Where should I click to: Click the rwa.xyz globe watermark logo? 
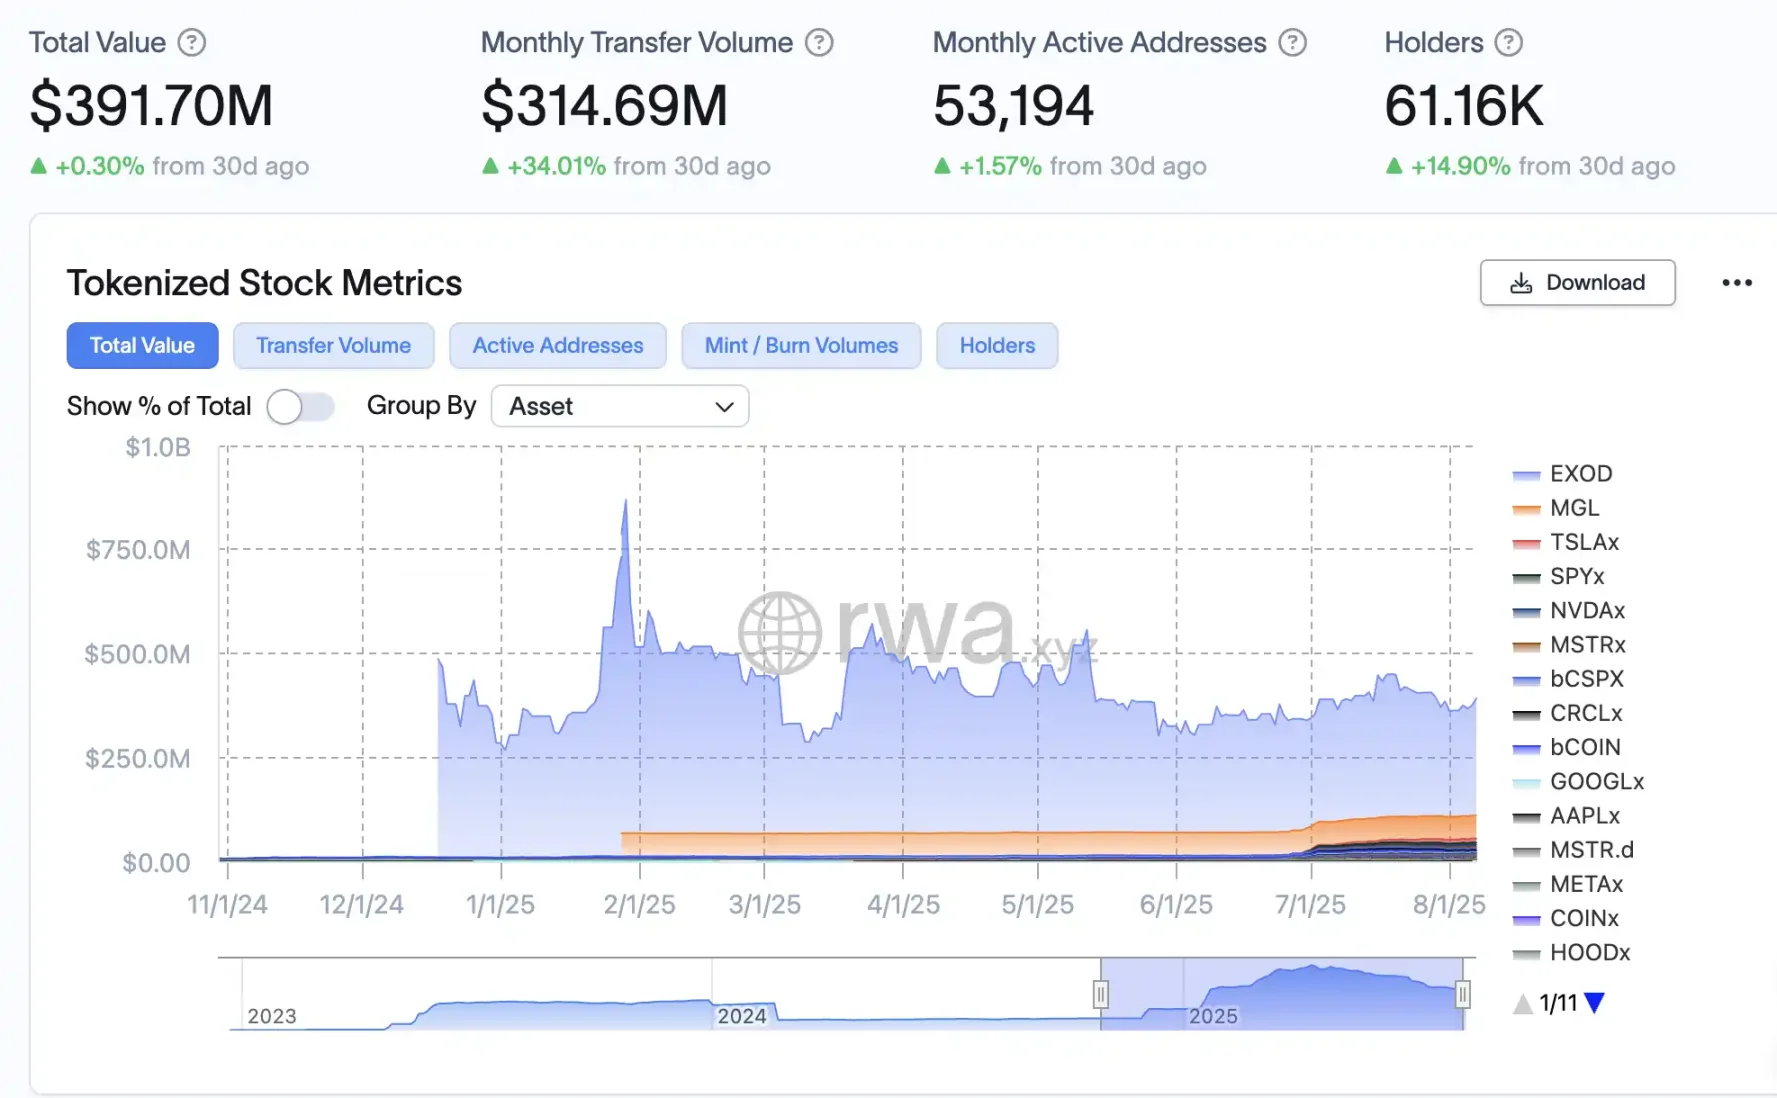(780, 633)
